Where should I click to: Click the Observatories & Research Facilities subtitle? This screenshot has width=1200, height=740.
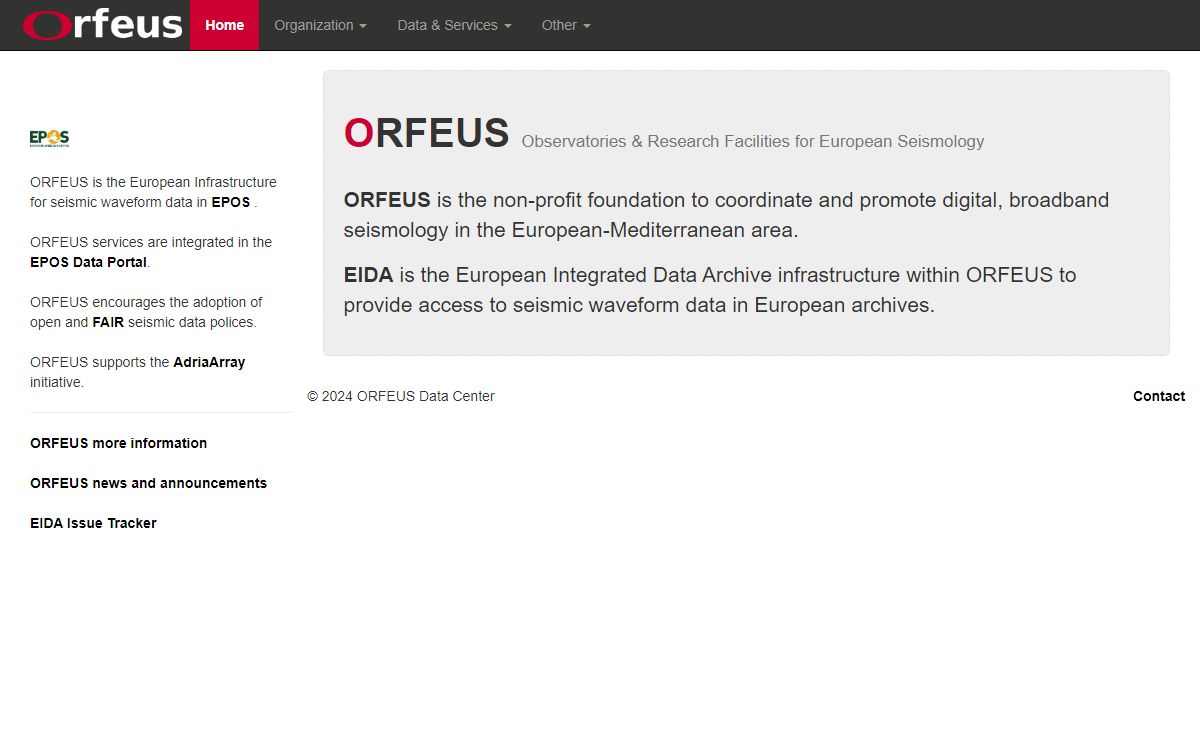pyautogui.click(x=752, y=142)
